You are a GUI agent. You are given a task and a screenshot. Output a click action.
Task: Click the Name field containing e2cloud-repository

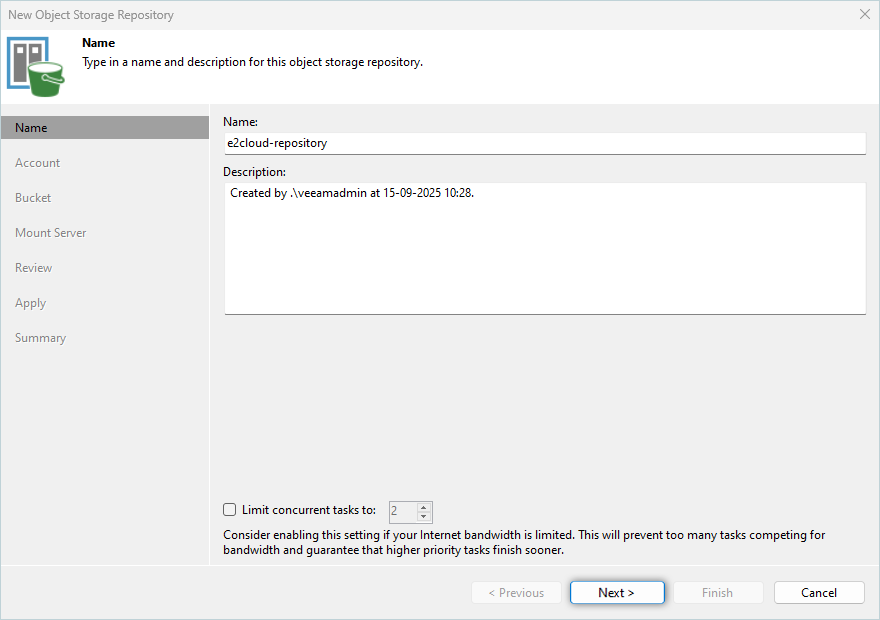[543, 143]
